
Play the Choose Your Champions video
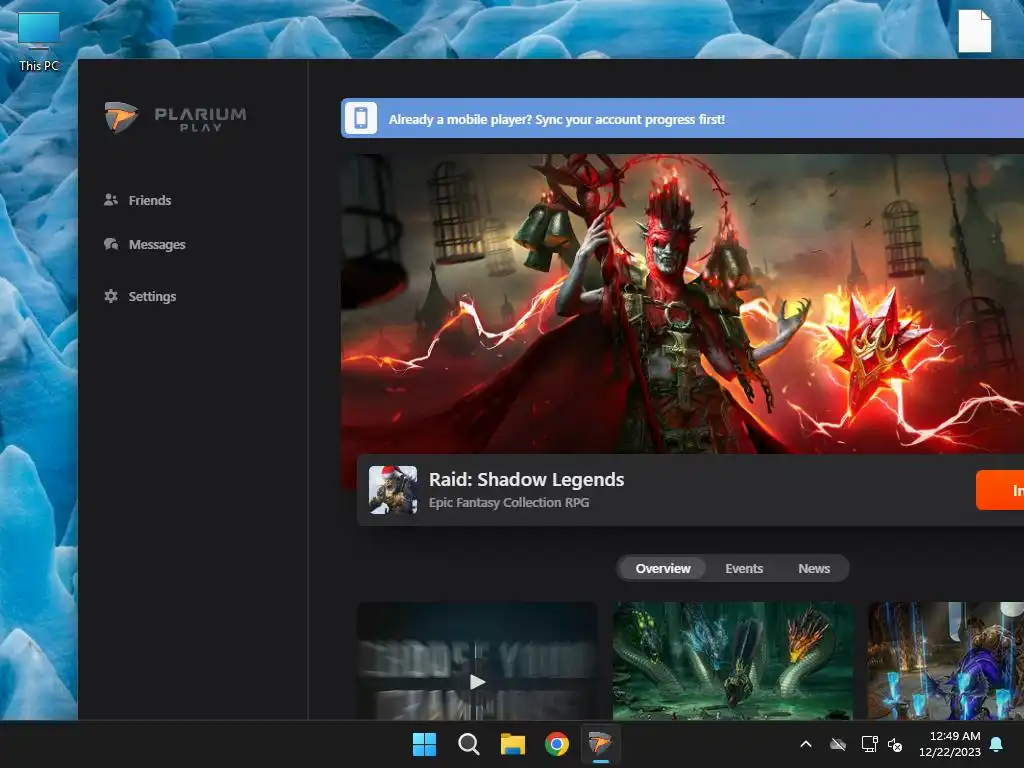click(477, 682)
